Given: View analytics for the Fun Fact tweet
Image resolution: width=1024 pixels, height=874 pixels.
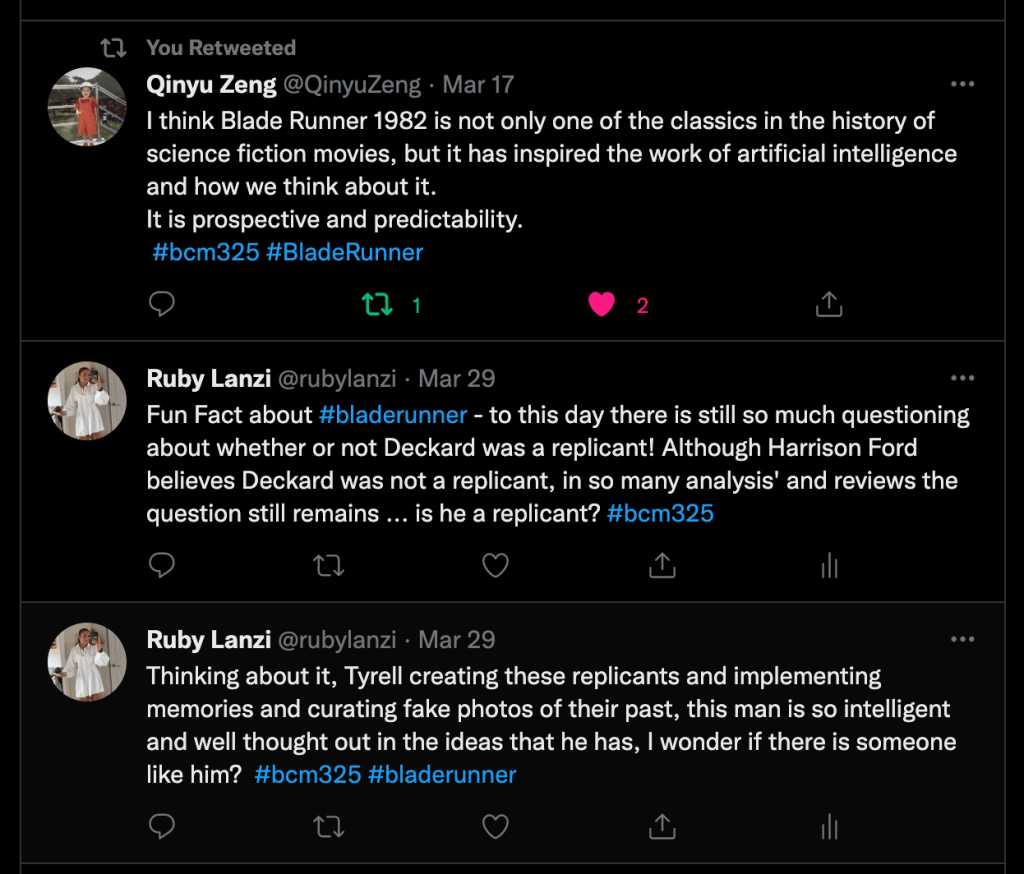Looking at the screenshot, I should (829, 566).
